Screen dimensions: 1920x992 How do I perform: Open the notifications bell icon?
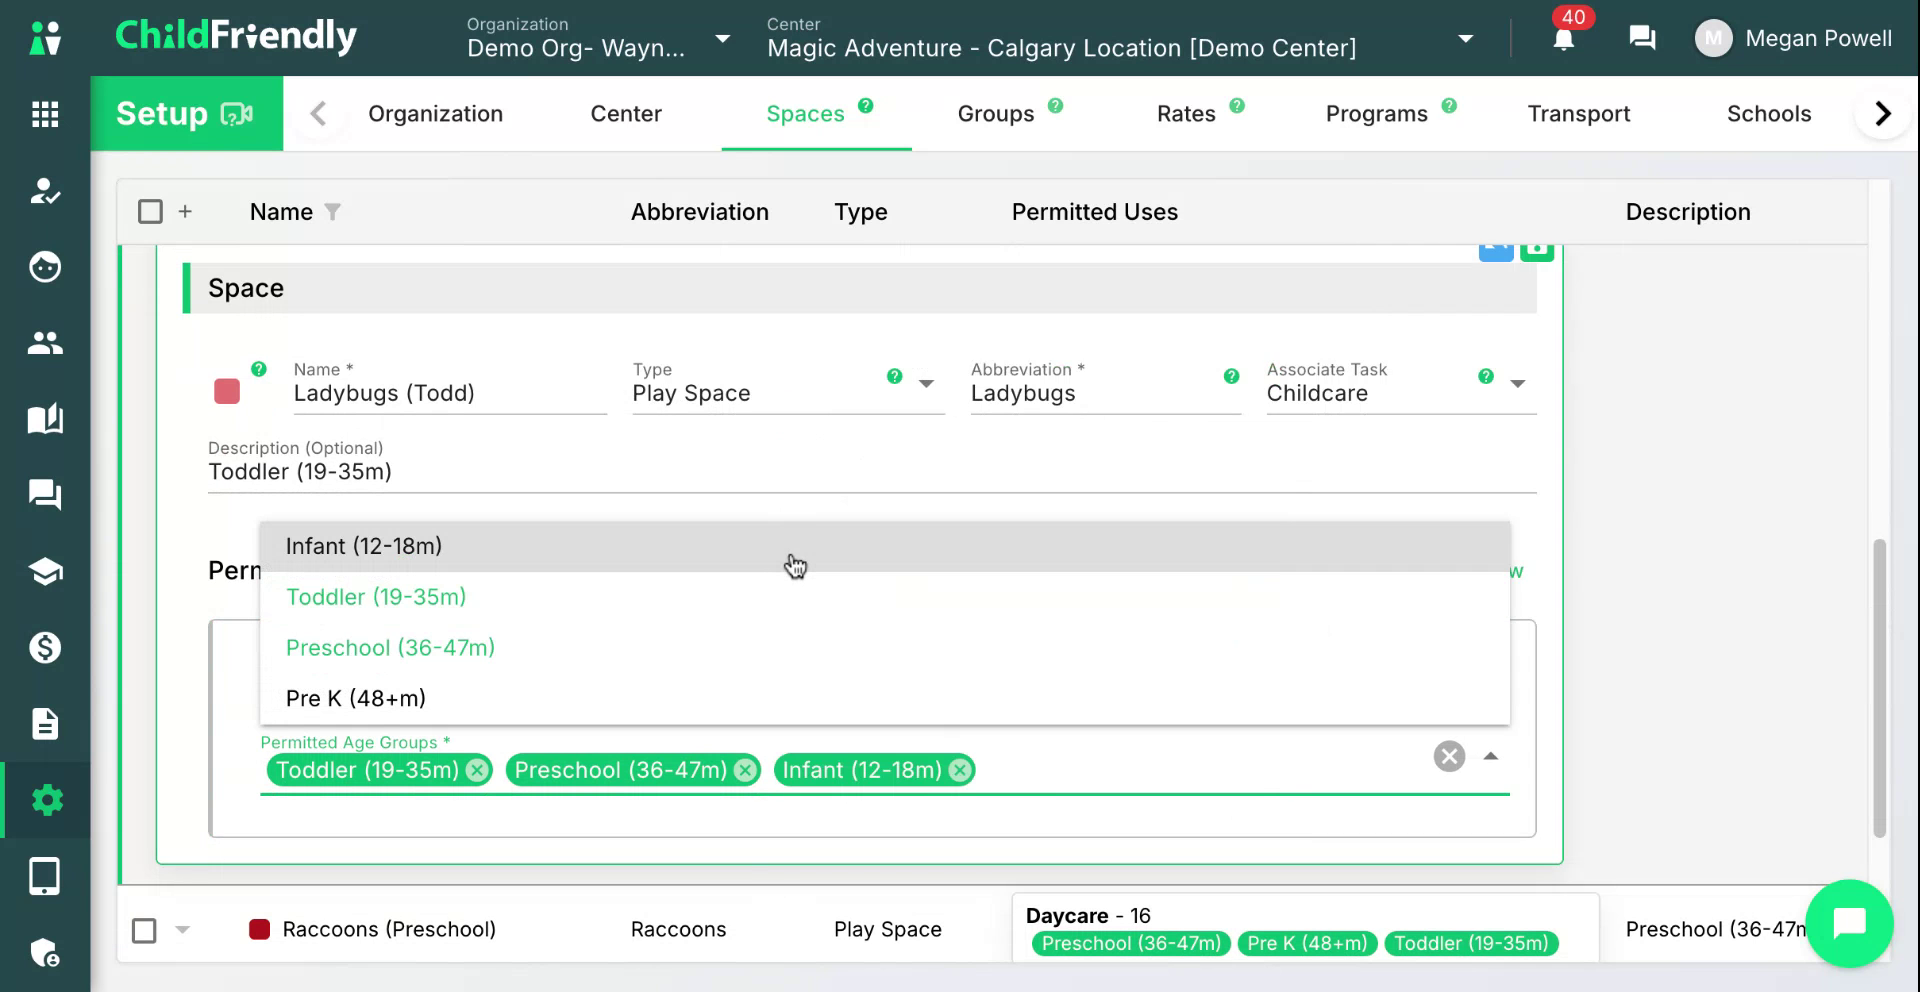pyautogui.click(x=1564, y=39)
